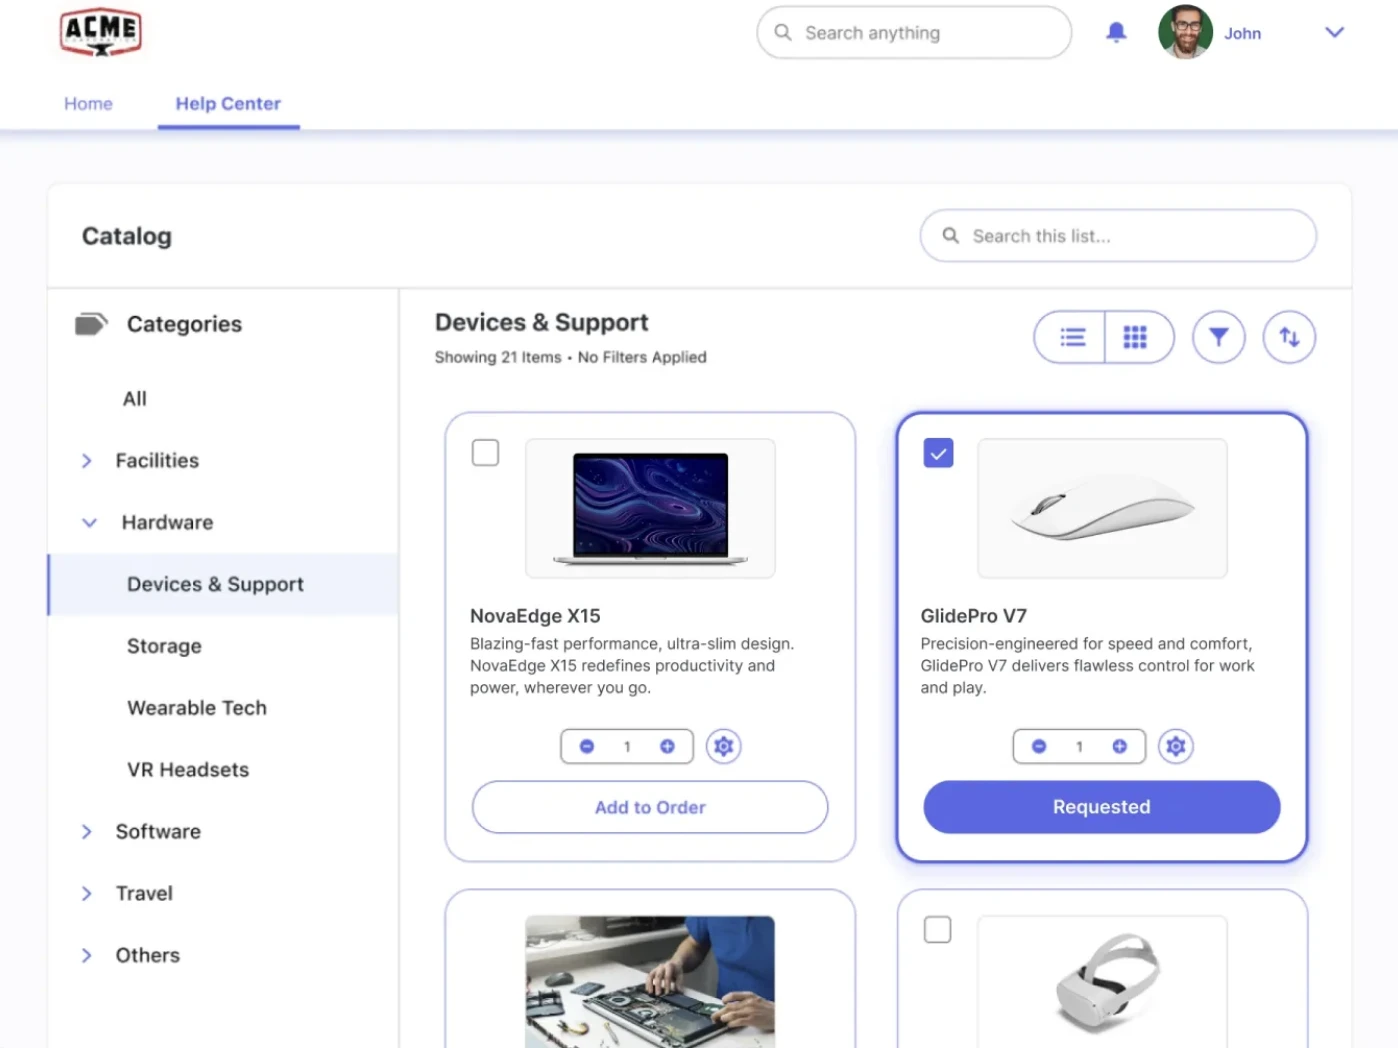Open GlidePro V7 settings gear
The height and width of the screenshot is (1048, 1398).
point(1176,746)
